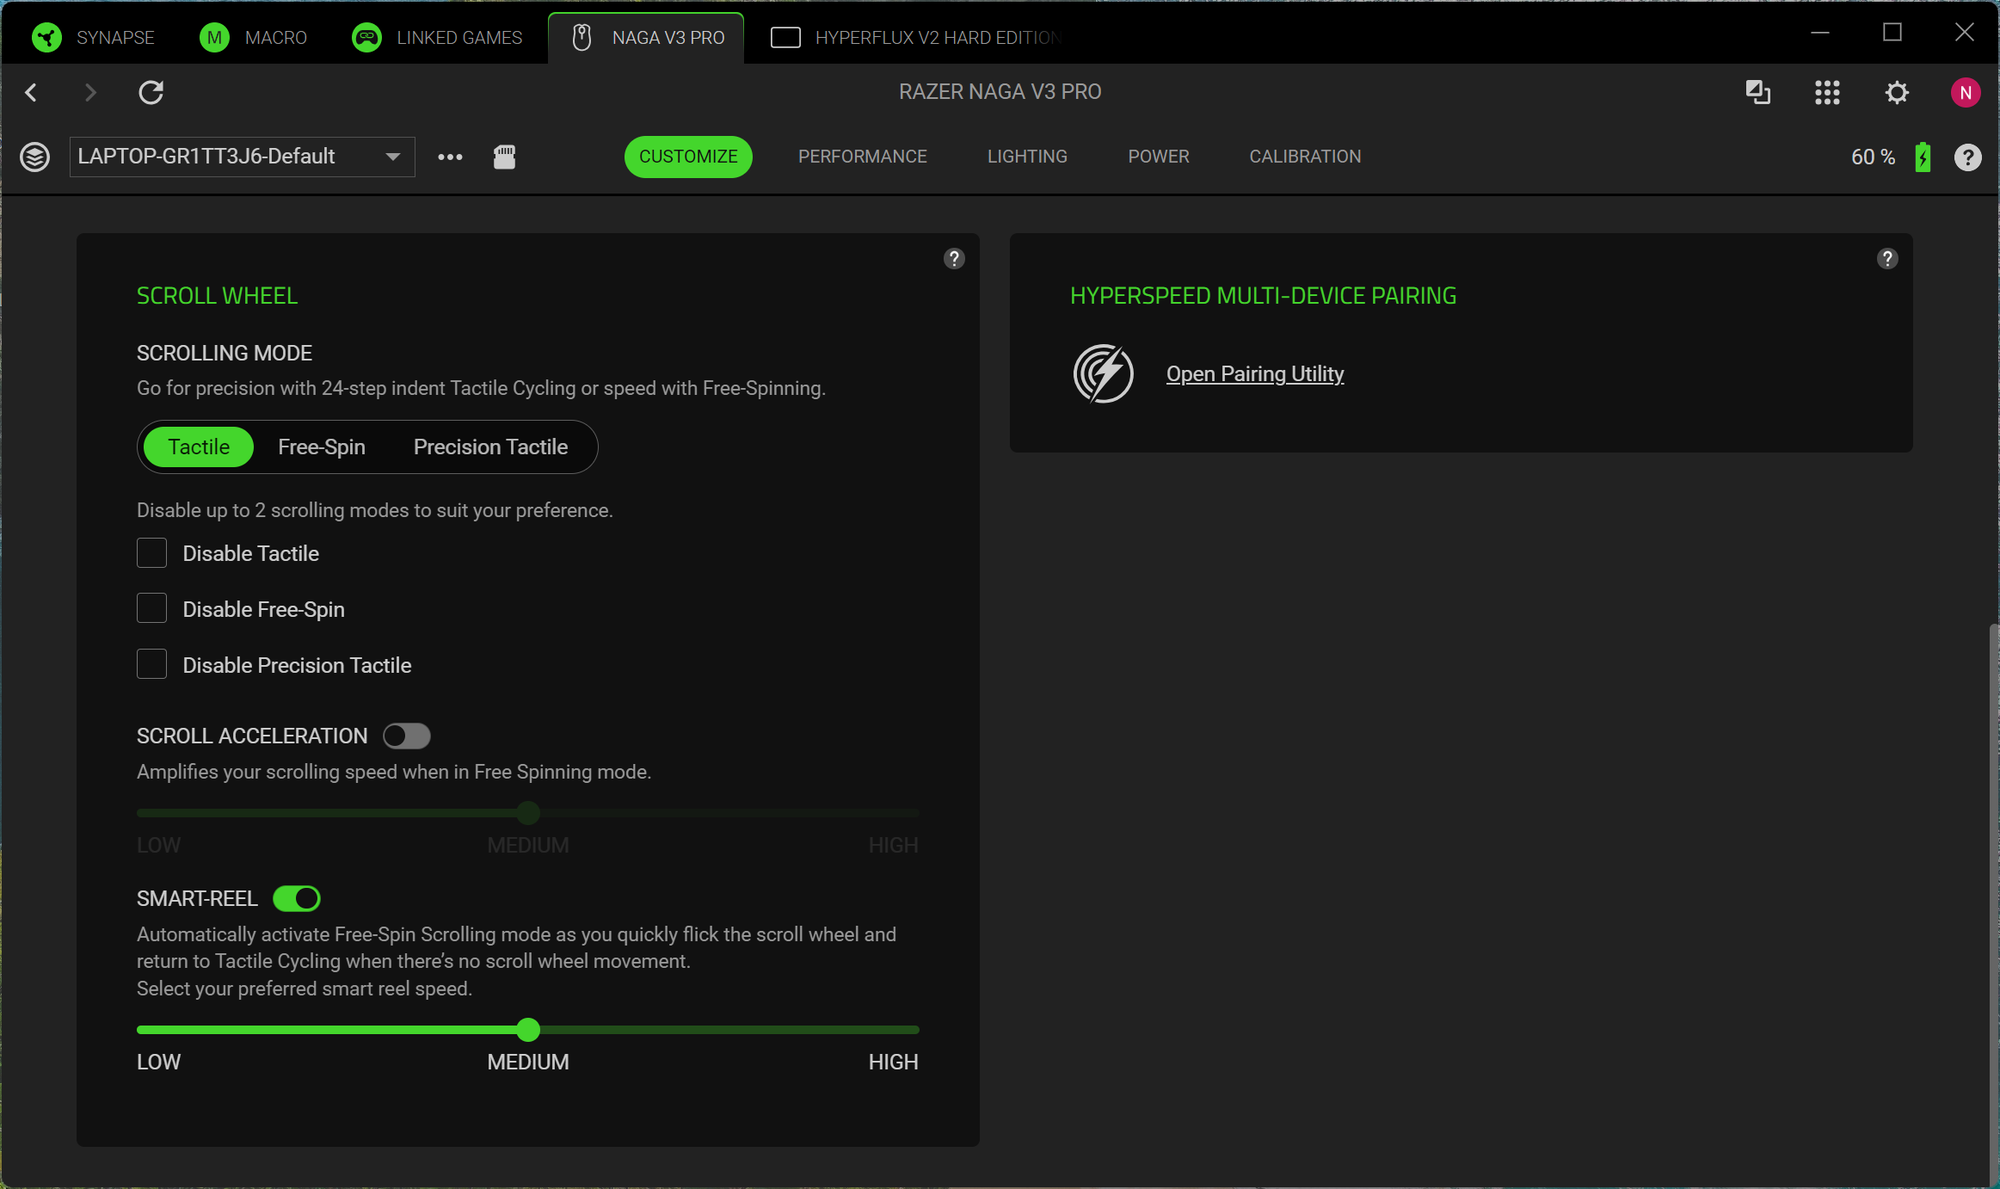The image size is (2000, 1189).
Task: Expand the LAPTOP-GR1TT3J6-Default profile dropdown
Action: point(242,157)
